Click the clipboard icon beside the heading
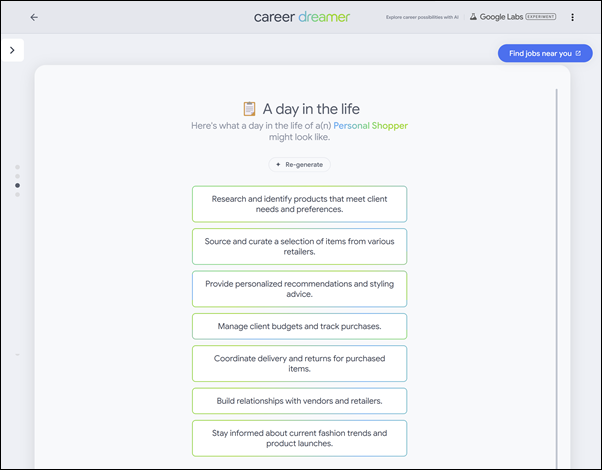 (x=250, y=108)
